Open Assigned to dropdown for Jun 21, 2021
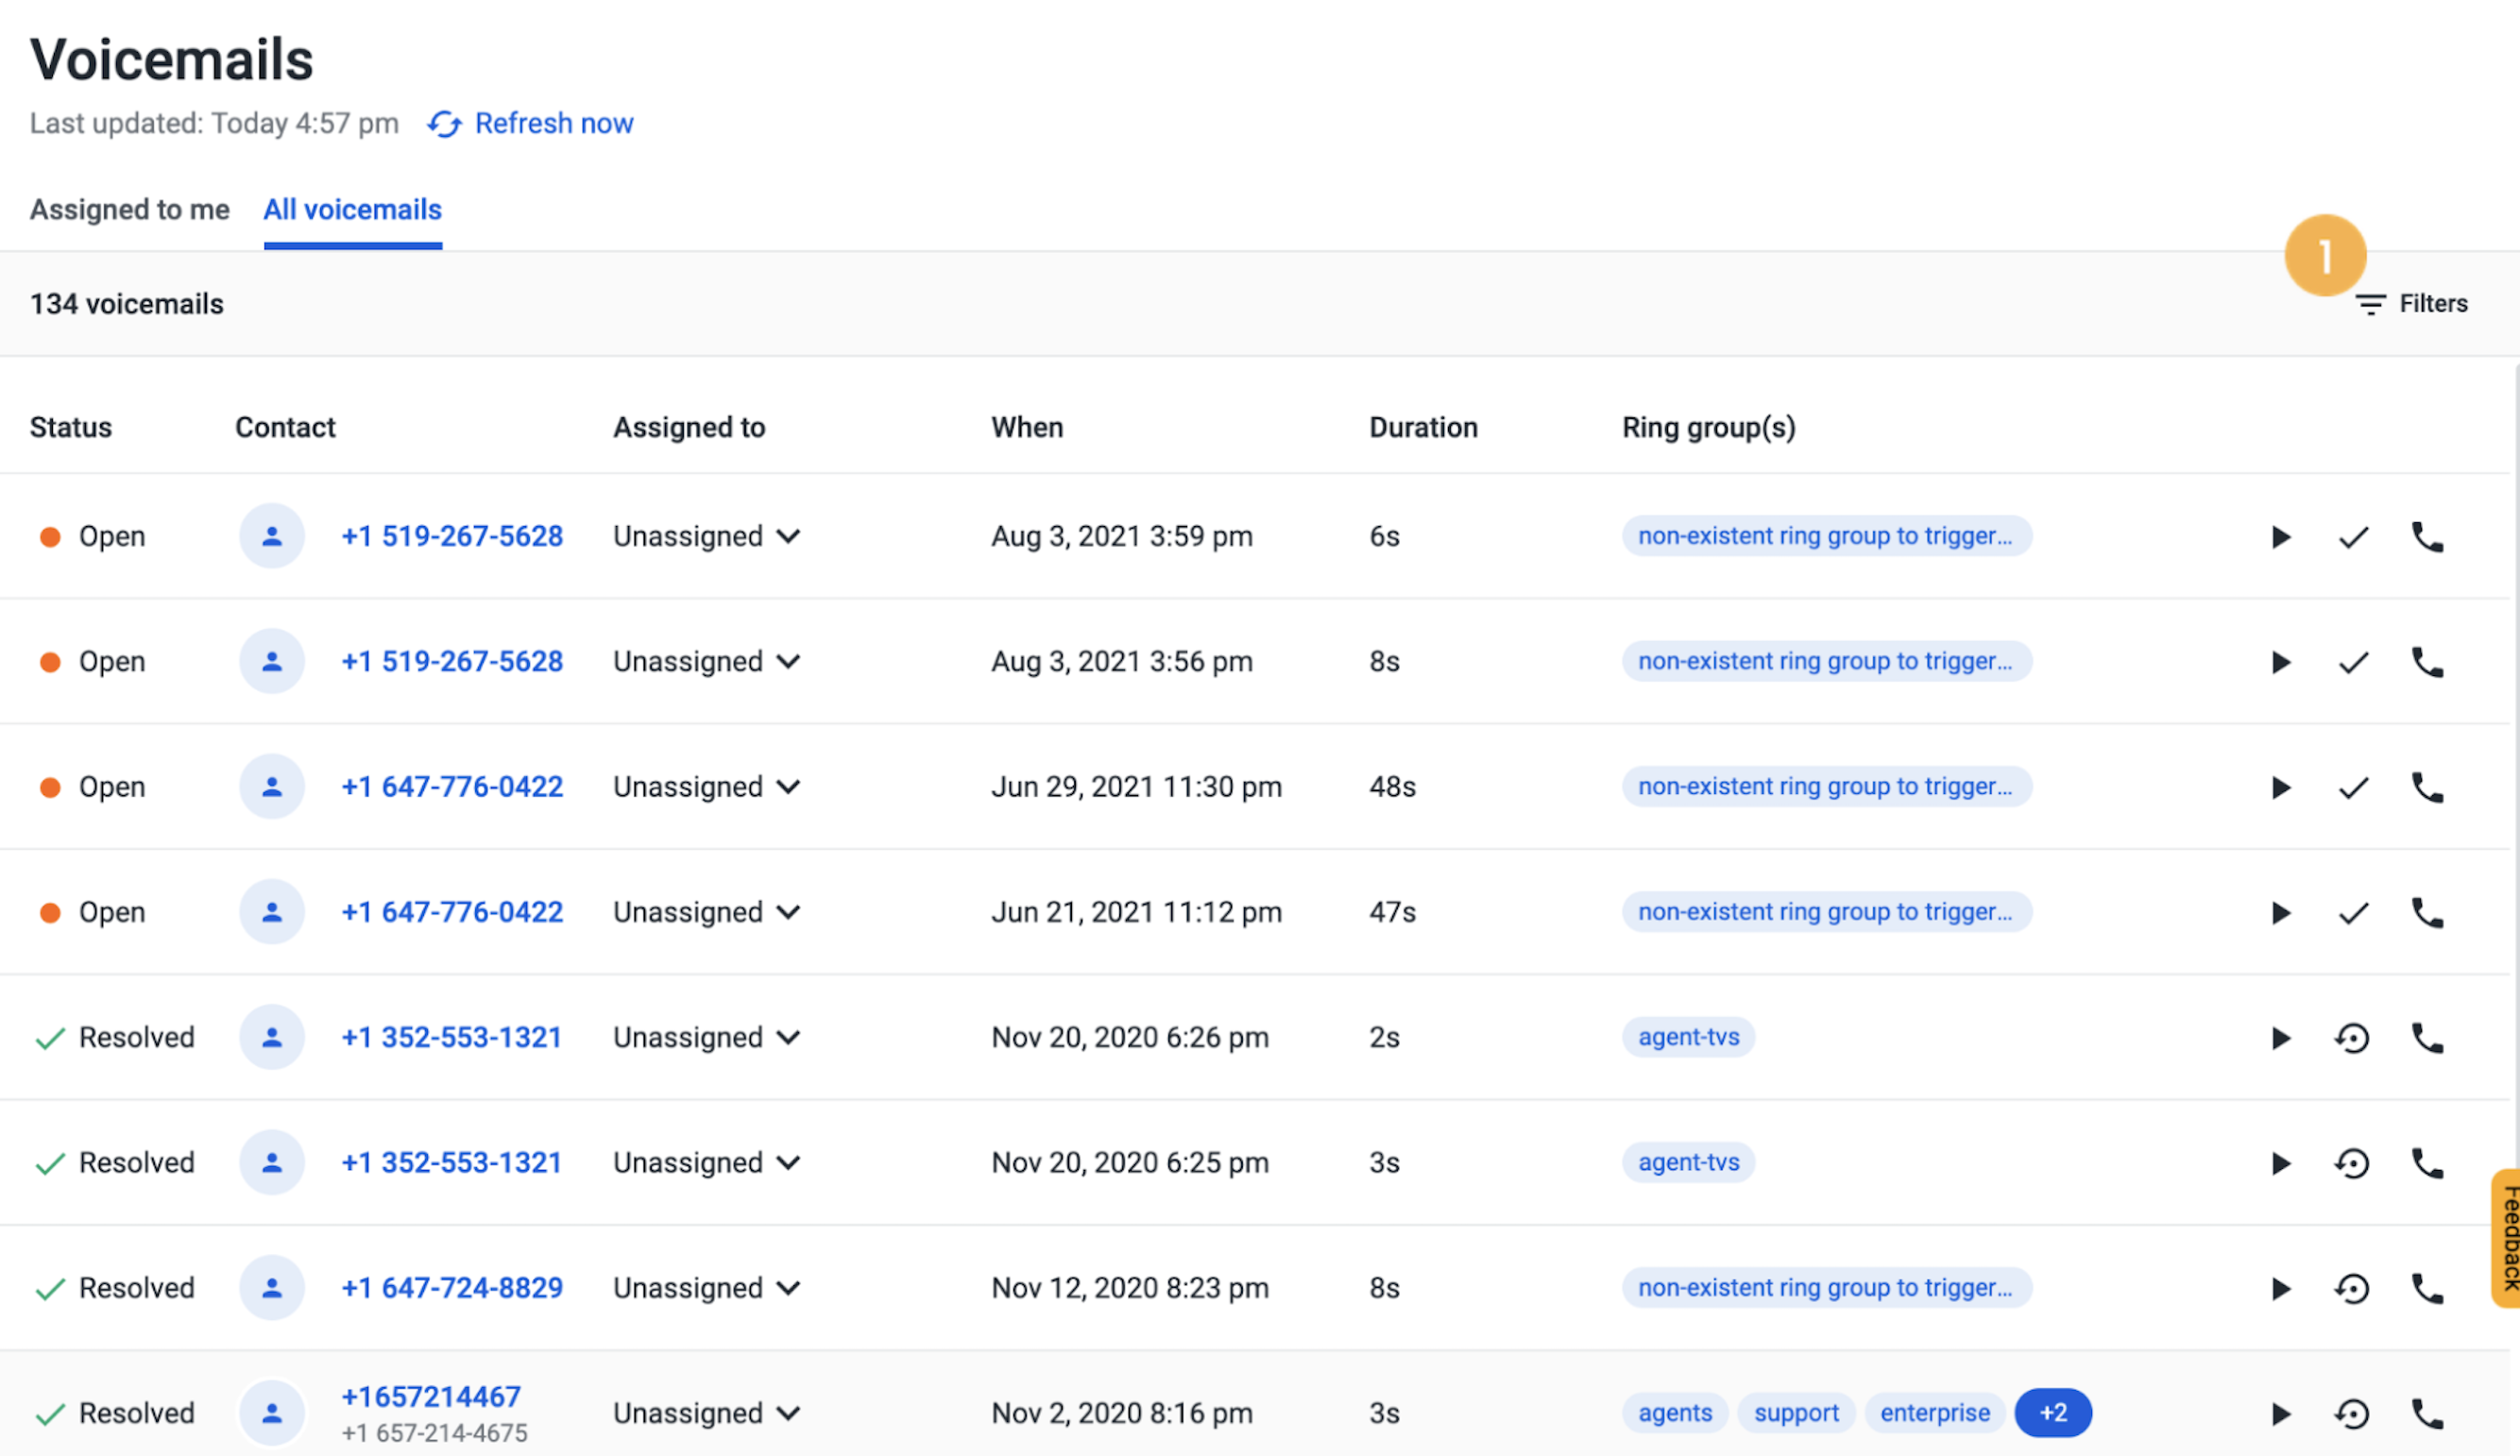Screen dimensions: 2520x1456 [x=707, y=912]
